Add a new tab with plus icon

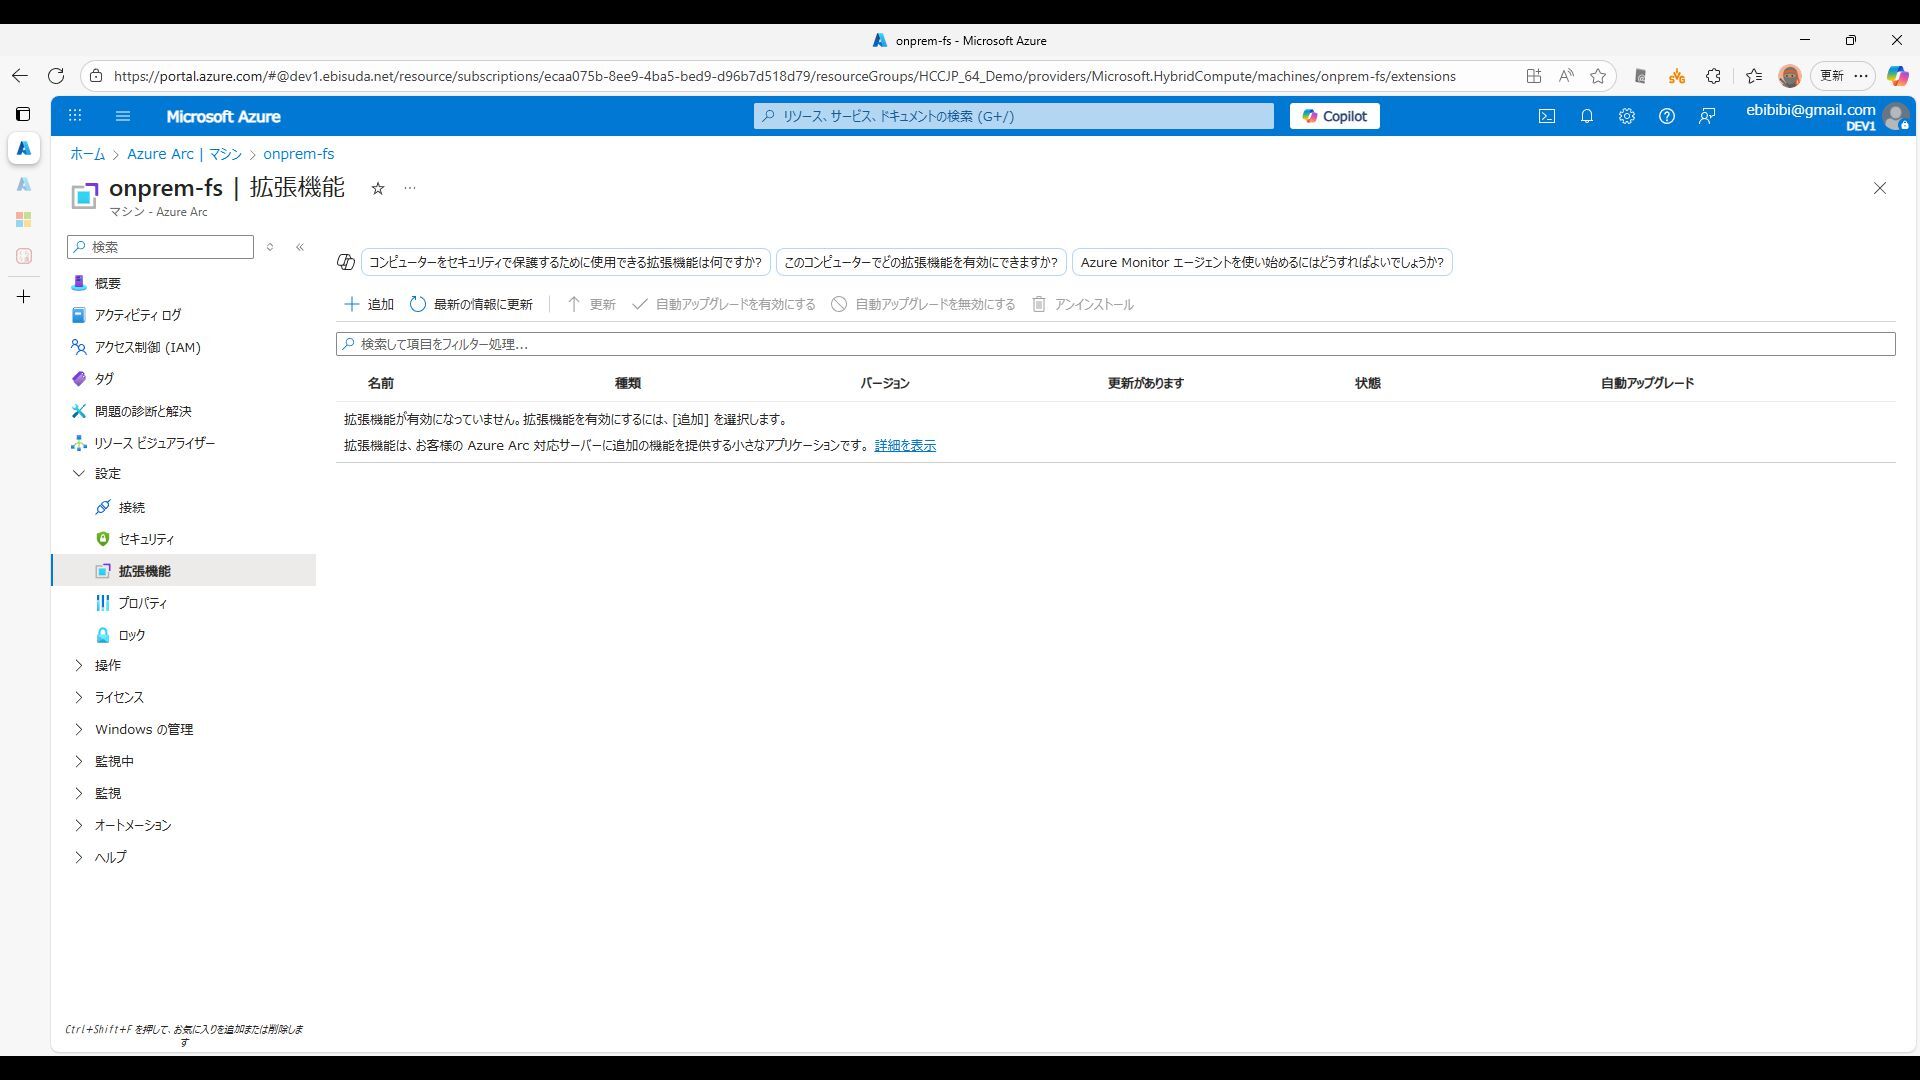tap(23, 296)
